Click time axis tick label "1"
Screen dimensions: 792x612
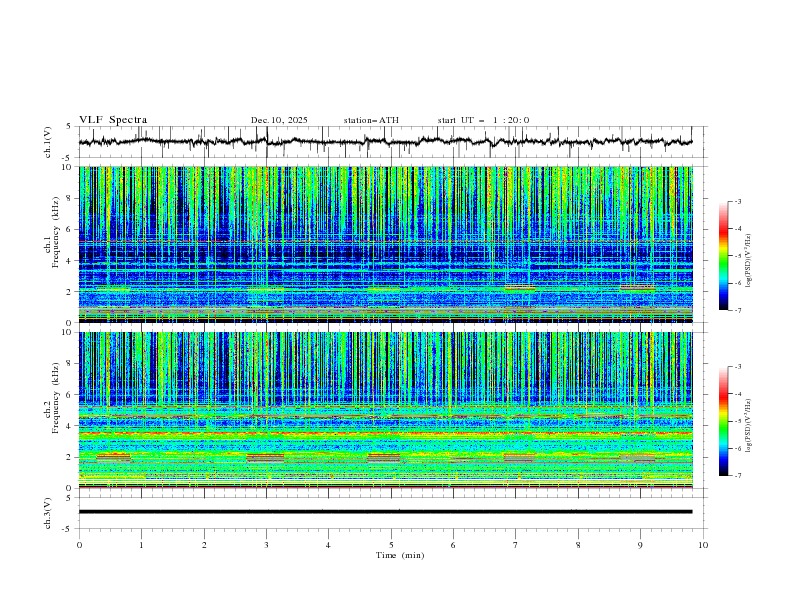click(142, 545)
